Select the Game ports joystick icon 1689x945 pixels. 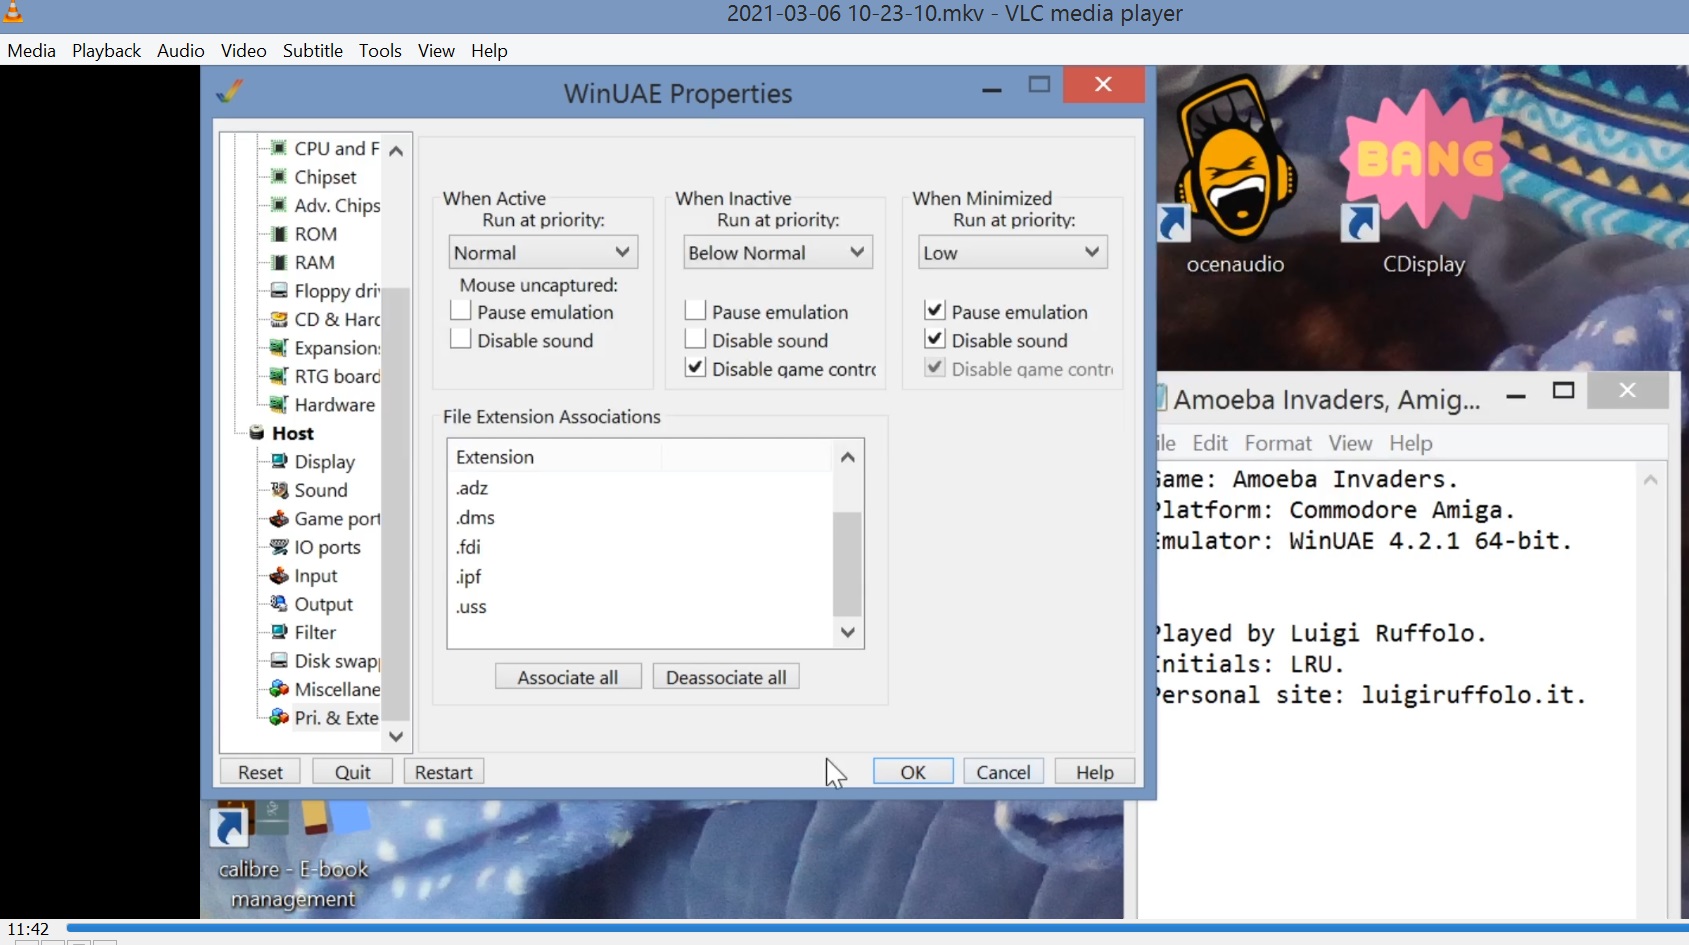(x=280, y=518)
